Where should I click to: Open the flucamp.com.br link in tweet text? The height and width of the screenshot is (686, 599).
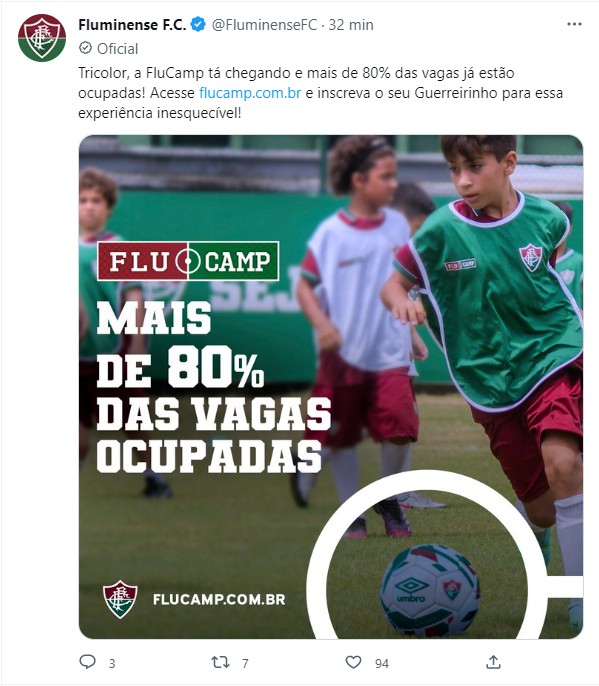(x=250, y=93)
